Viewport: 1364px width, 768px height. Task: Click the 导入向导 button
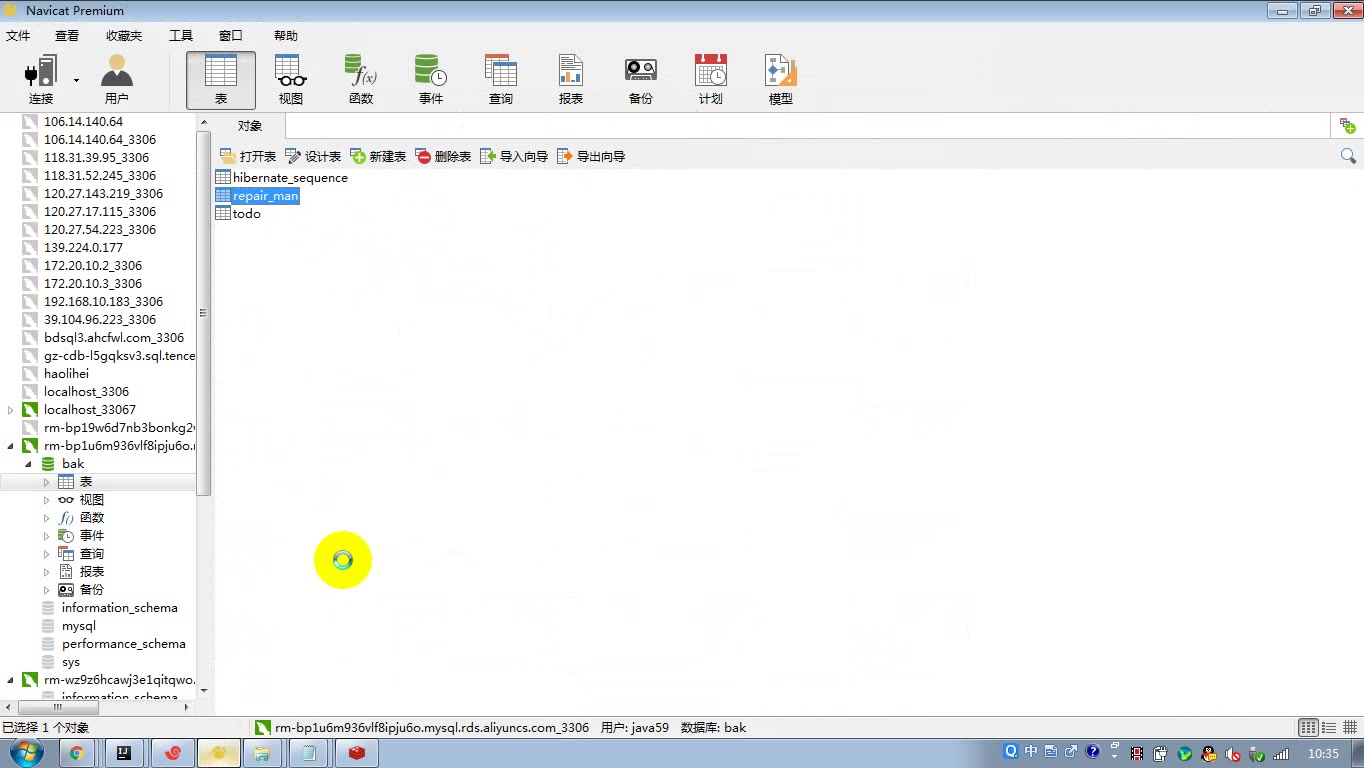pos(514,156)
